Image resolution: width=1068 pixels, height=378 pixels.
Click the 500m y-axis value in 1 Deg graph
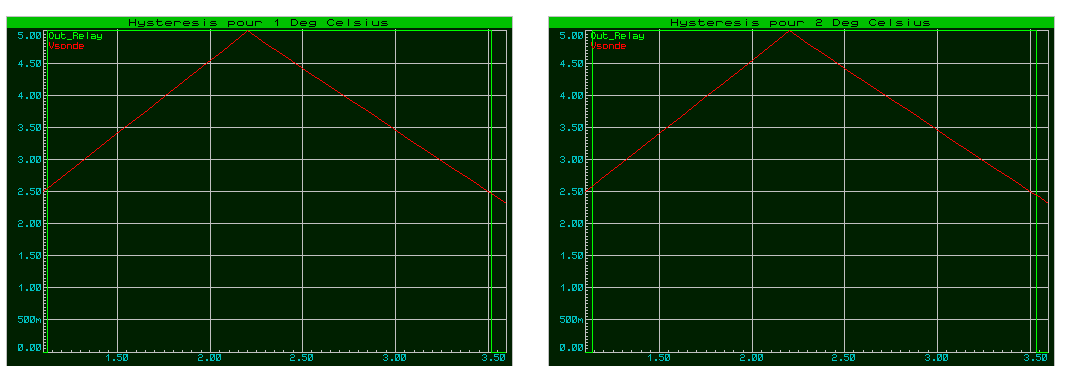click(x=29, y=319)
